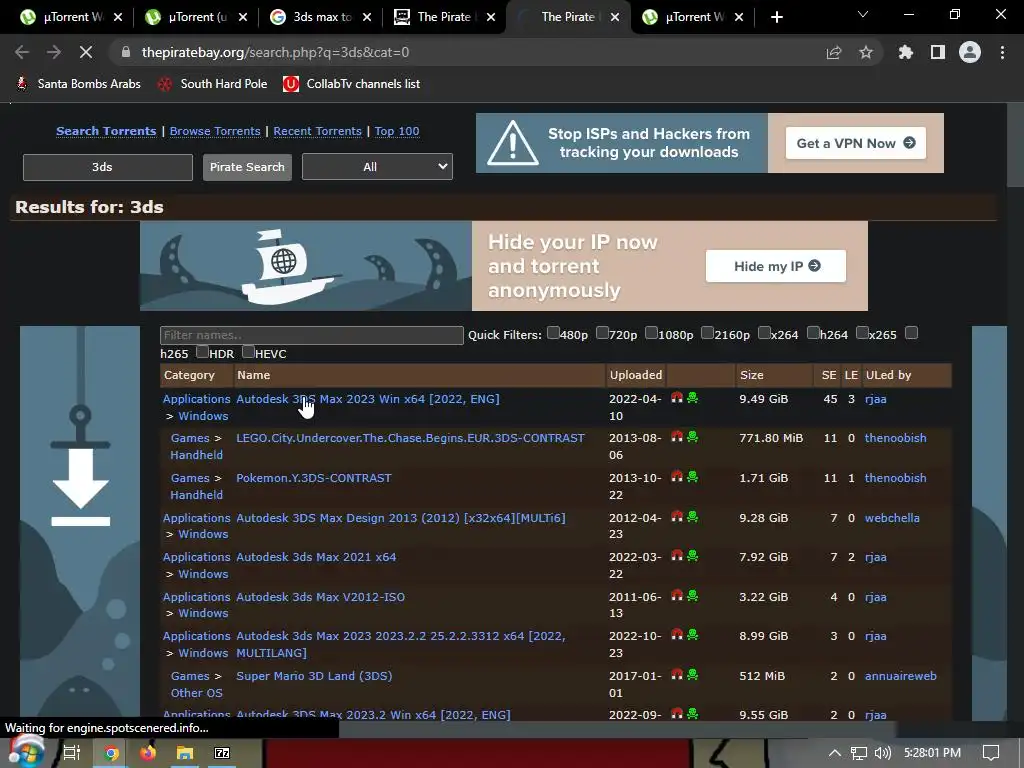Click the magnet icon for Pokemon.Y.3DS-CONTRAST
This screenshot has width=1024, height=768.
pos(677,477)
